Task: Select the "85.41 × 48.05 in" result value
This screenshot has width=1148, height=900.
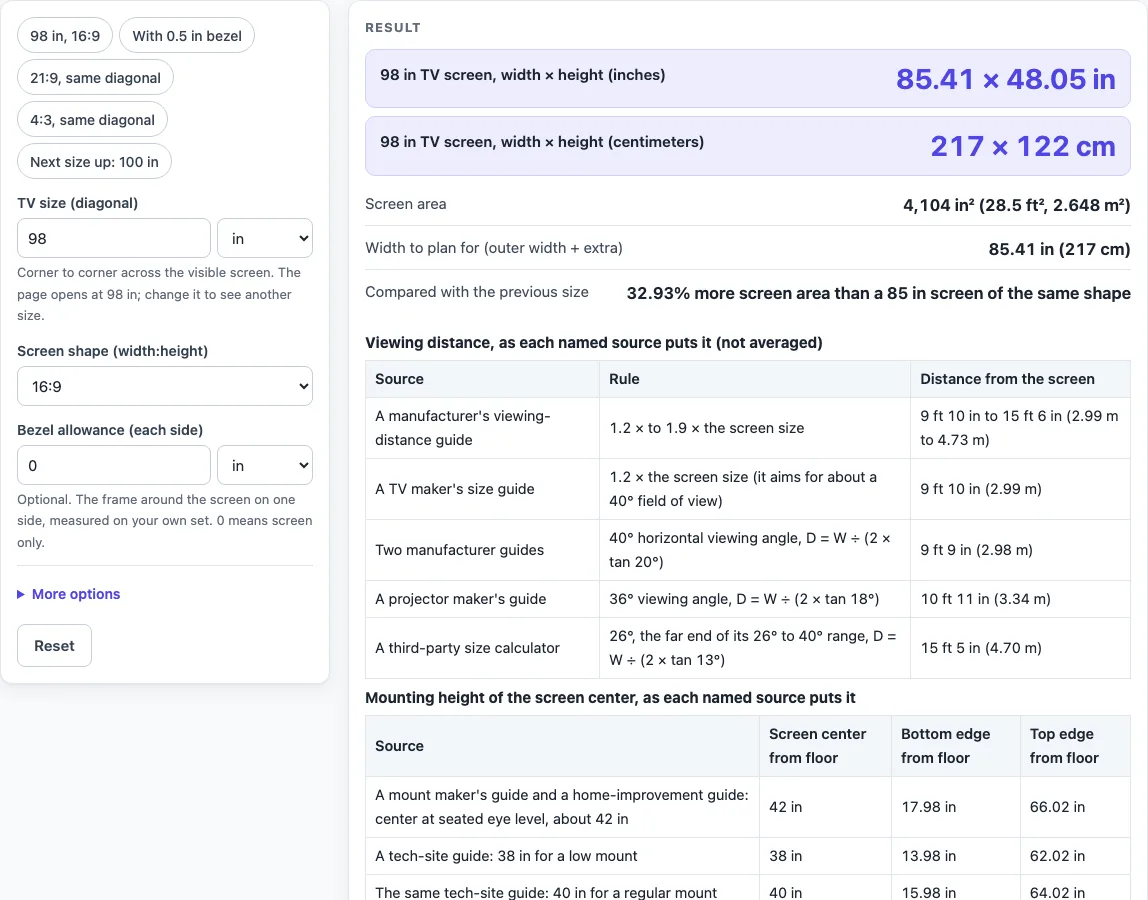Action: tap(1005, 78)
